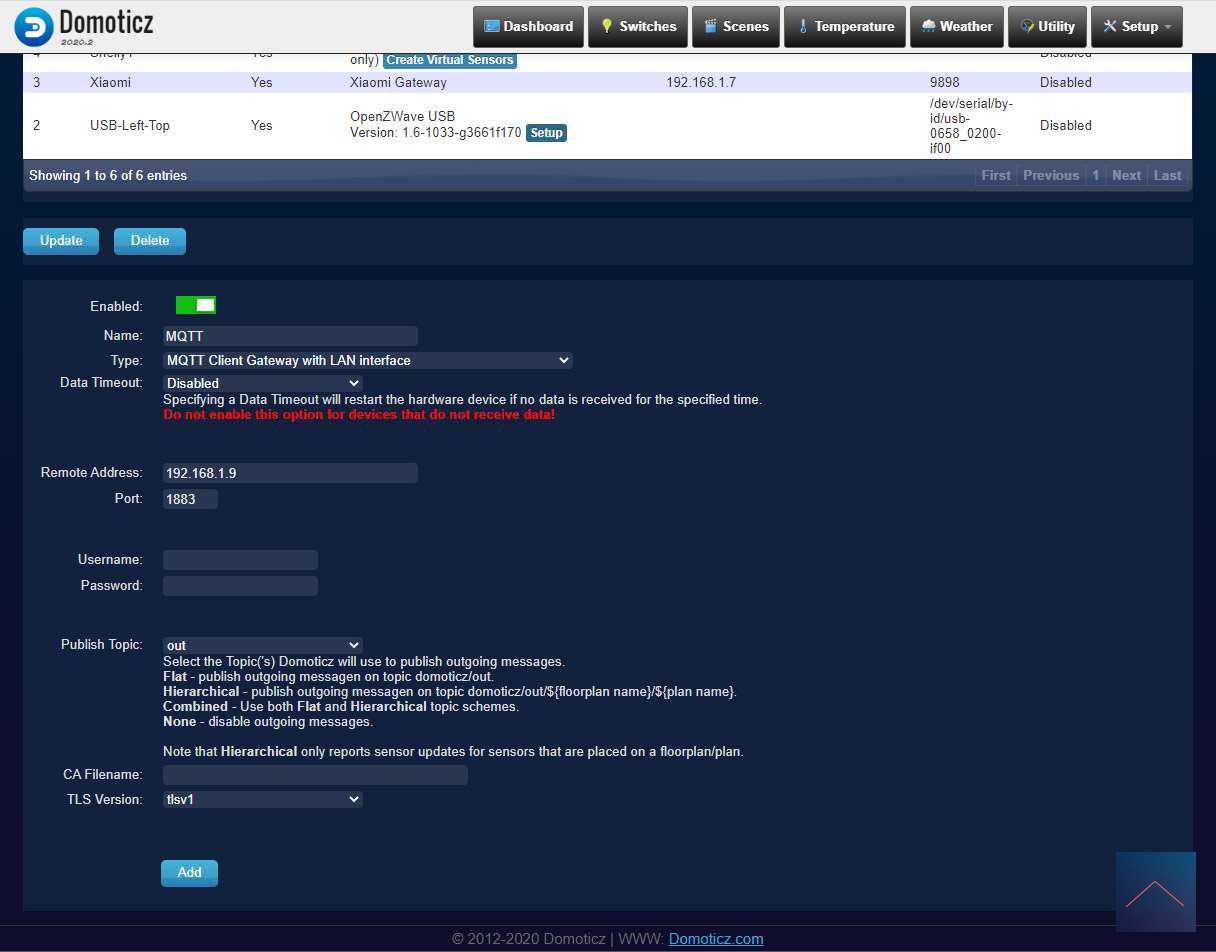Viewport: 1216px width, 952px height.
Task: Open the Scenes tab
Action: pyautogui.click(x=736, y=27)
